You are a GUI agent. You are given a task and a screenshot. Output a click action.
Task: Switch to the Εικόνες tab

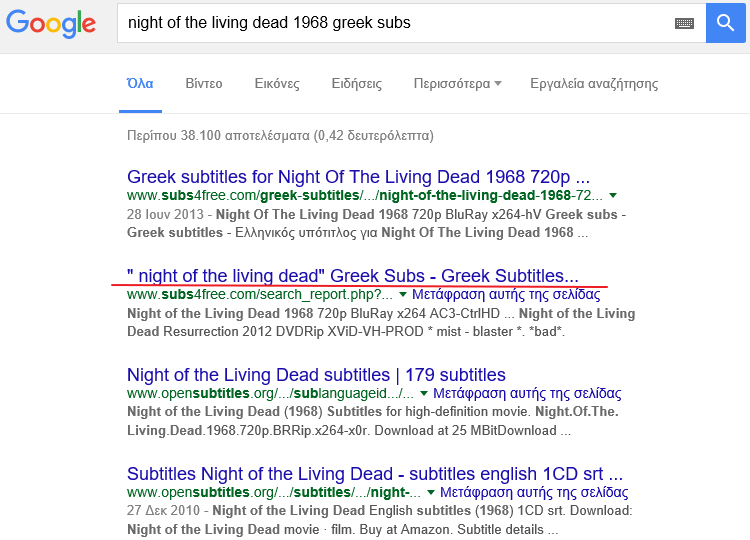point(277,84)
